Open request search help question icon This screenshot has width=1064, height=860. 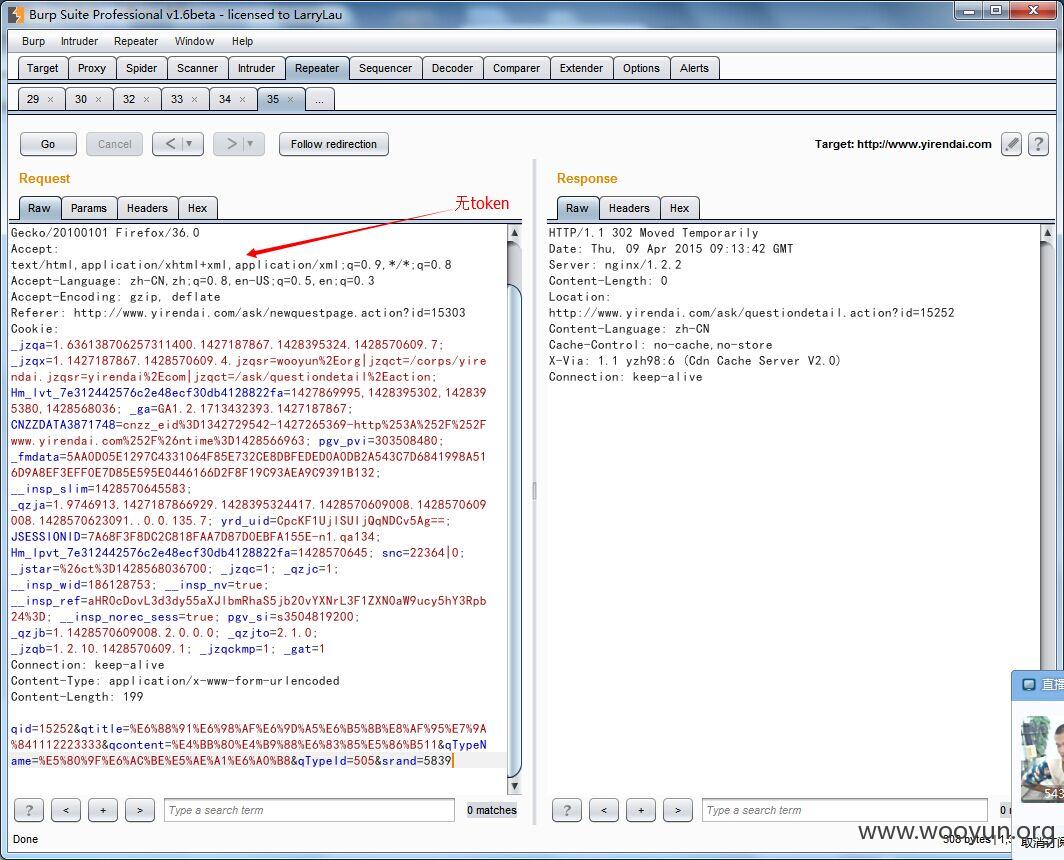(28, 810)
